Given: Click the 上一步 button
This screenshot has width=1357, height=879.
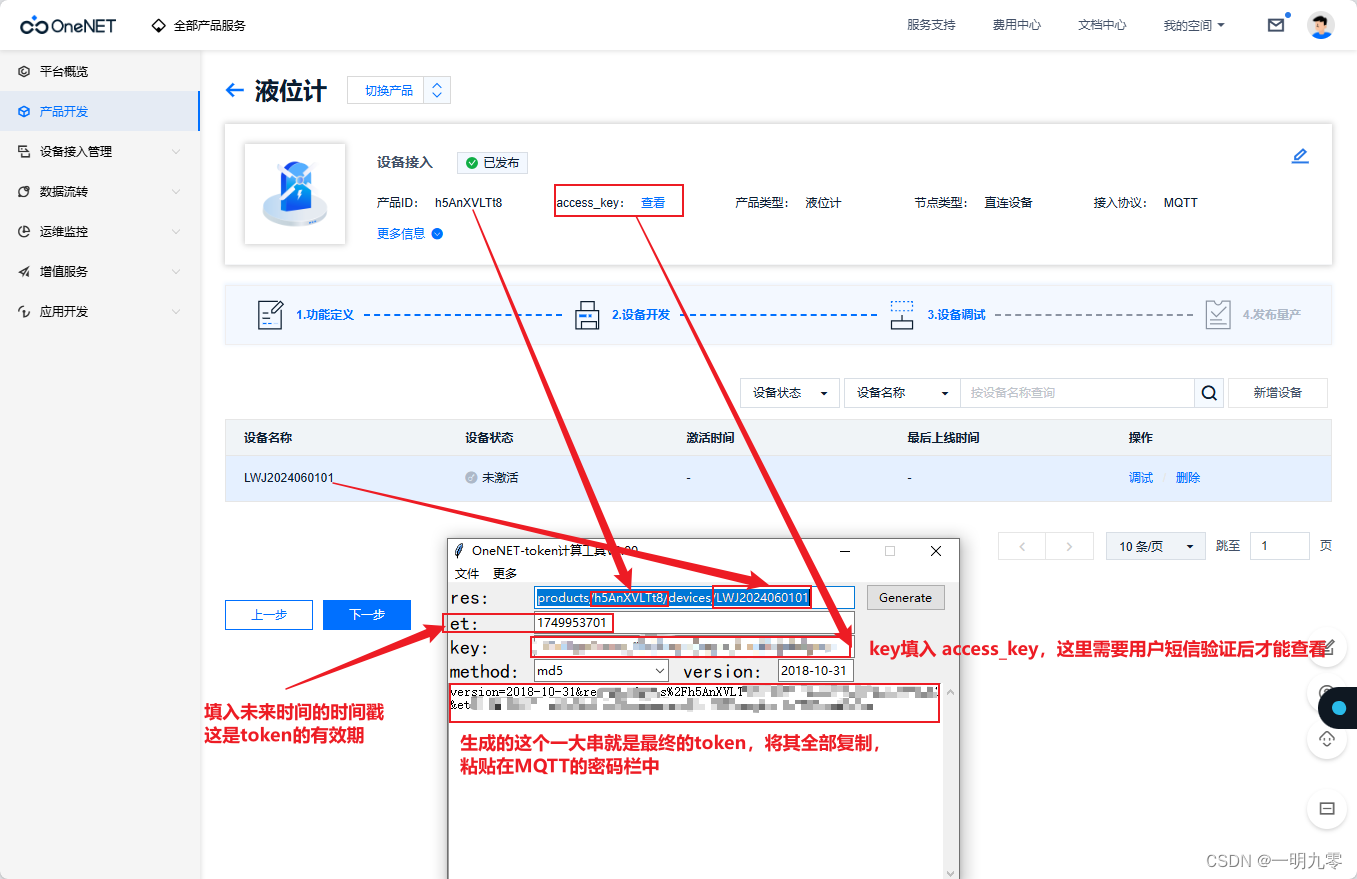Looking at the screenshot, I should click(x=269, y=615).
